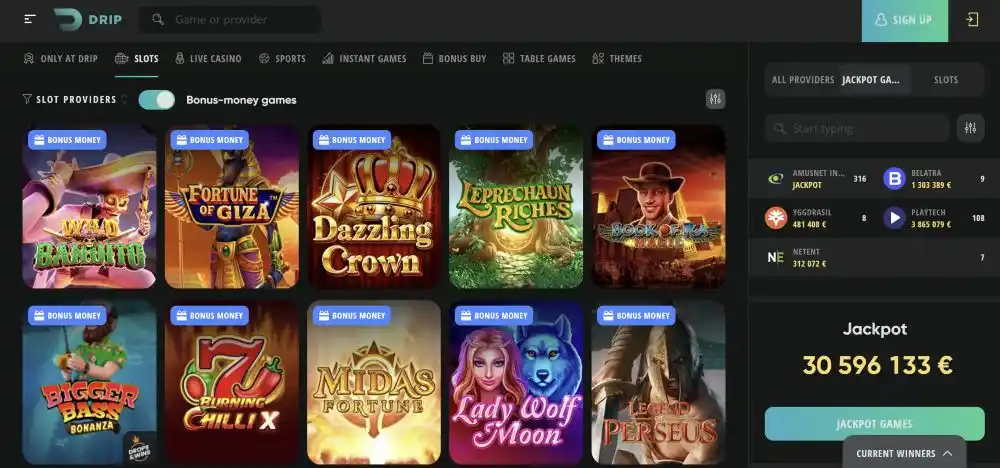The width and height of the screenshot is (1000, 468).
Task: Open the Live Casino category
Action: click(208, 59)
